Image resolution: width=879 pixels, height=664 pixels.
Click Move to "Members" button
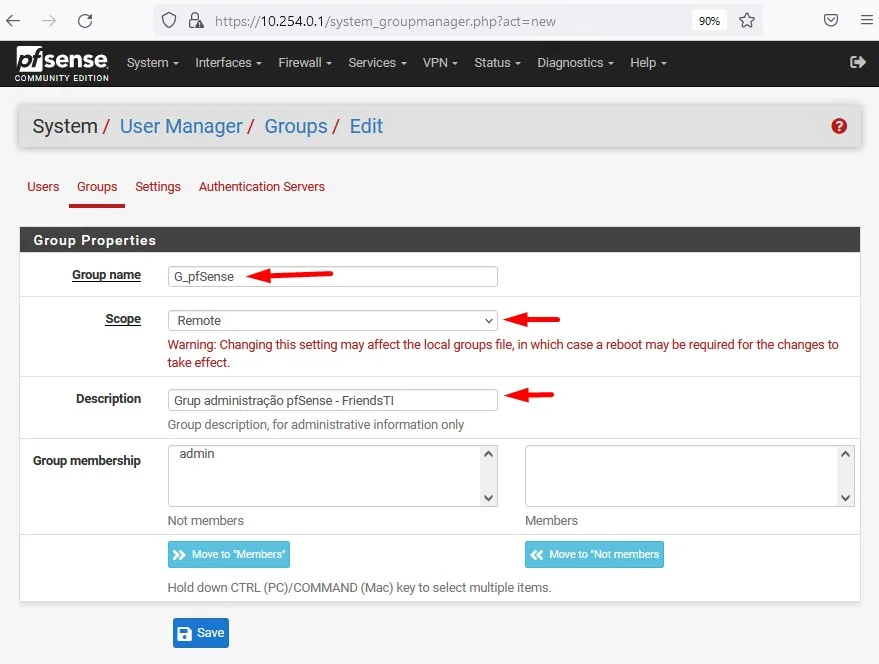229,554
